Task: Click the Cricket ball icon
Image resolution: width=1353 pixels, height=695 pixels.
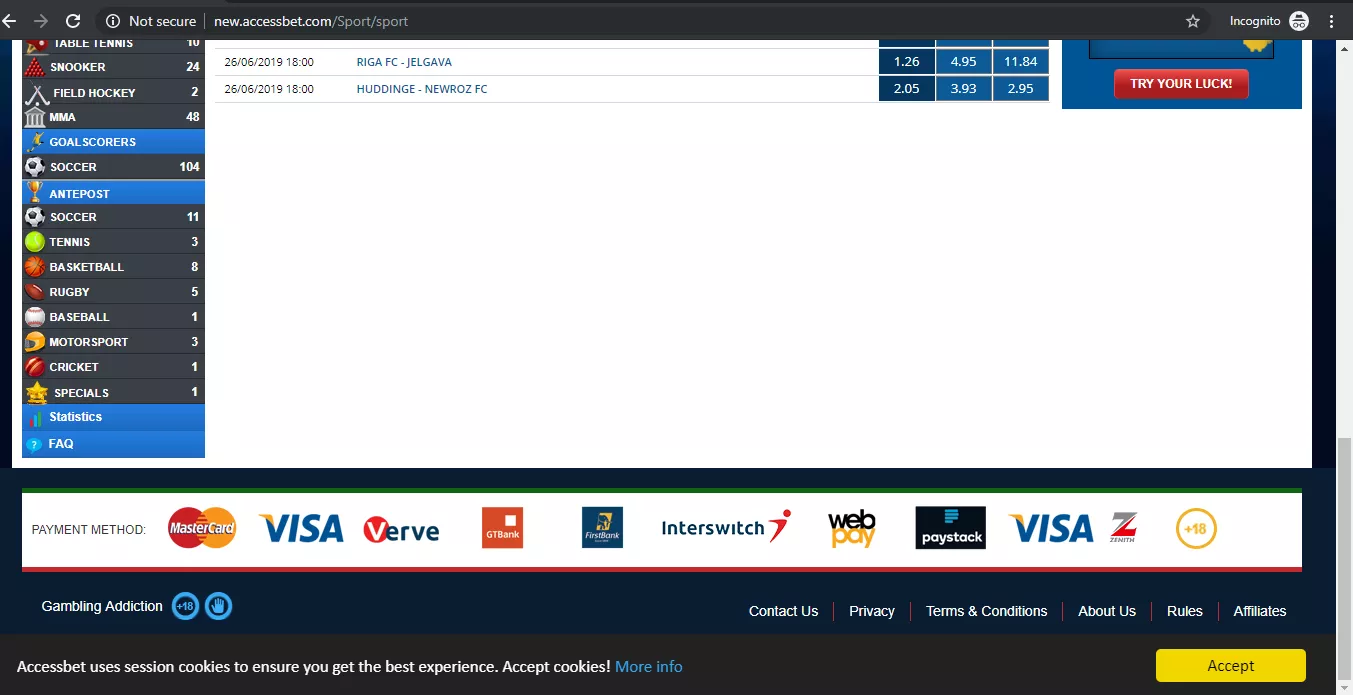Action: 35,367
